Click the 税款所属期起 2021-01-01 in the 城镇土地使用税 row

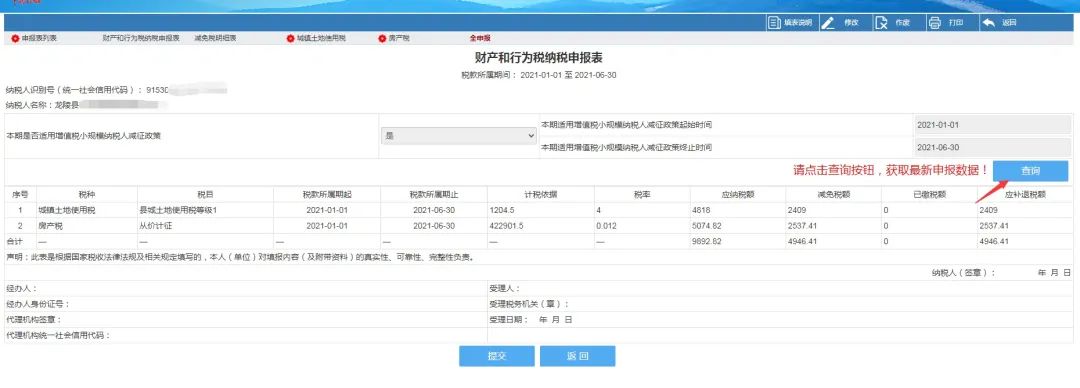coord(327,210)
